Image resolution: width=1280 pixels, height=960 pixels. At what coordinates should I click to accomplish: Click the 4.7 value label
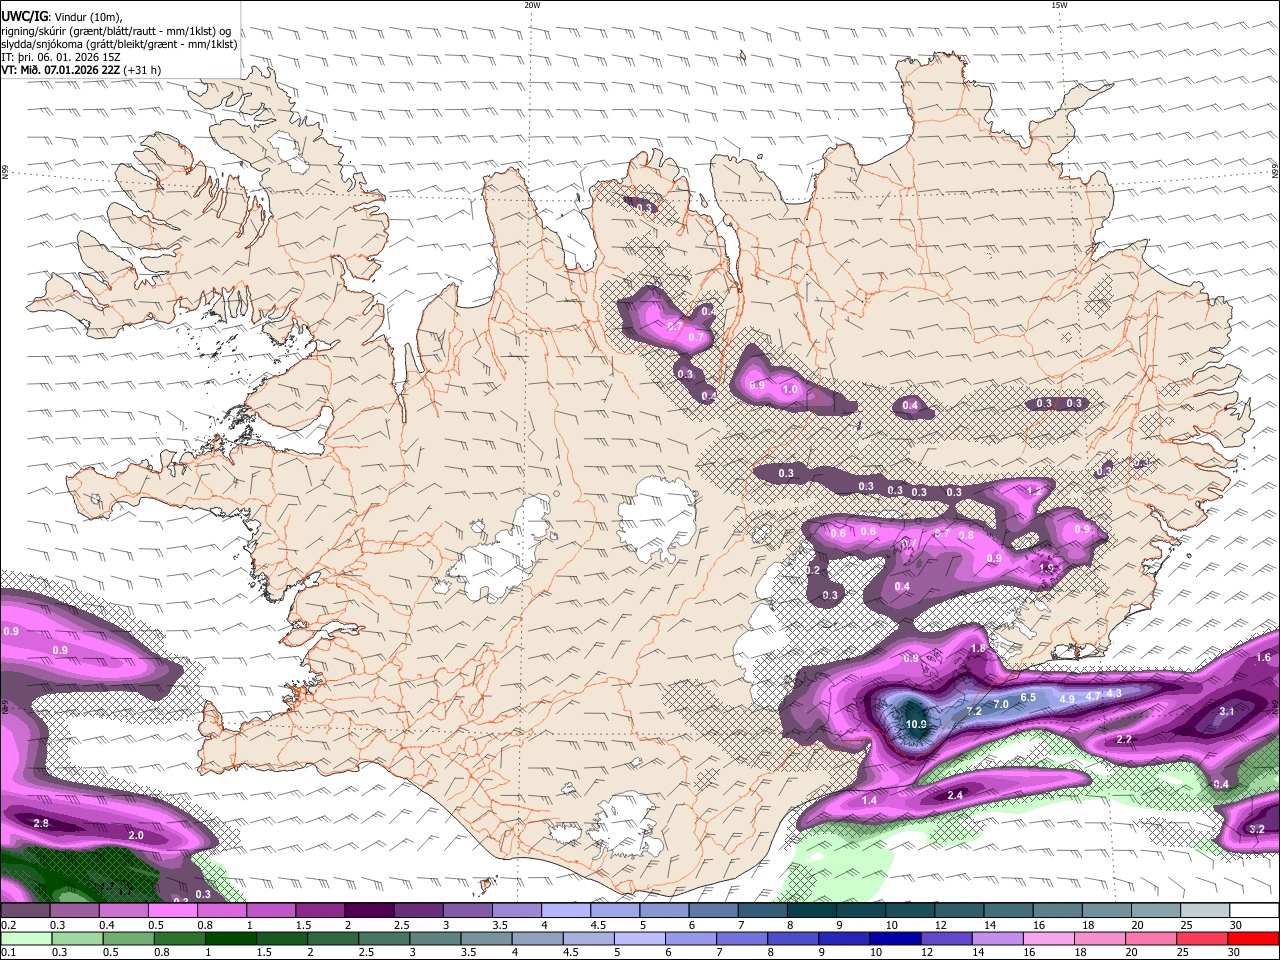tap(1093, 696)
